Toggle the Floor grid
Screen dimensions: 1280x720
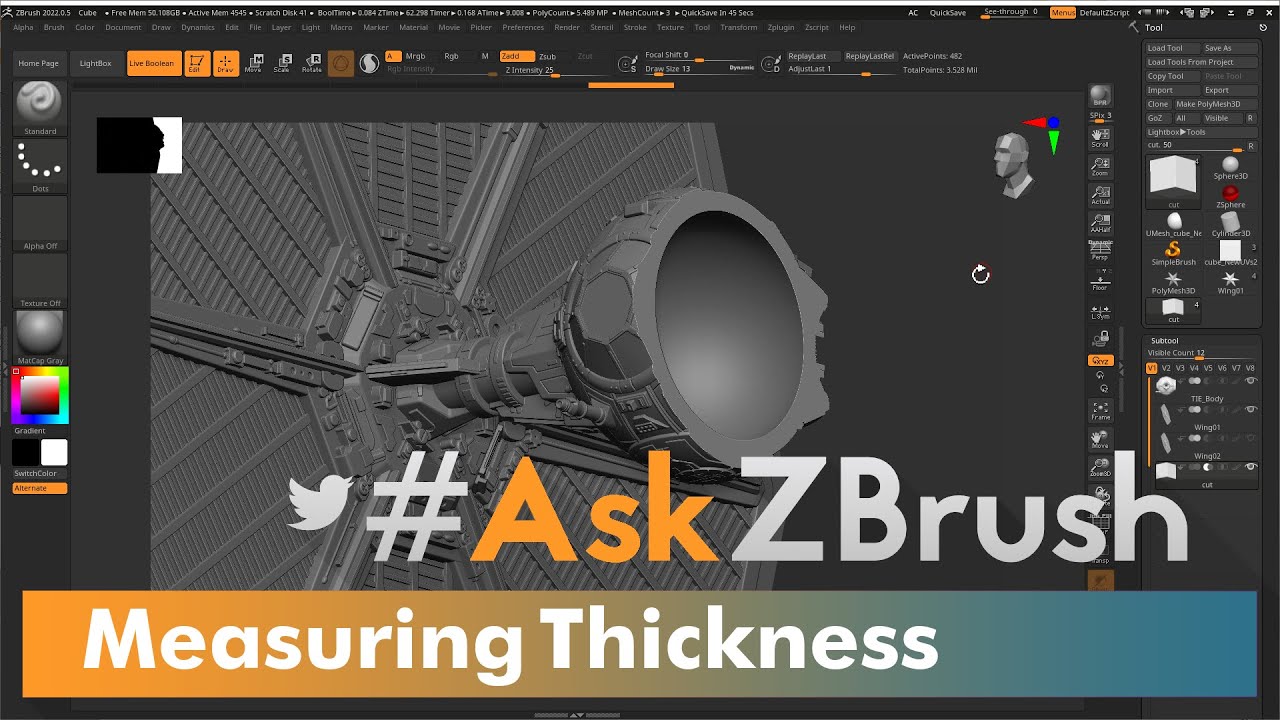1100,280
